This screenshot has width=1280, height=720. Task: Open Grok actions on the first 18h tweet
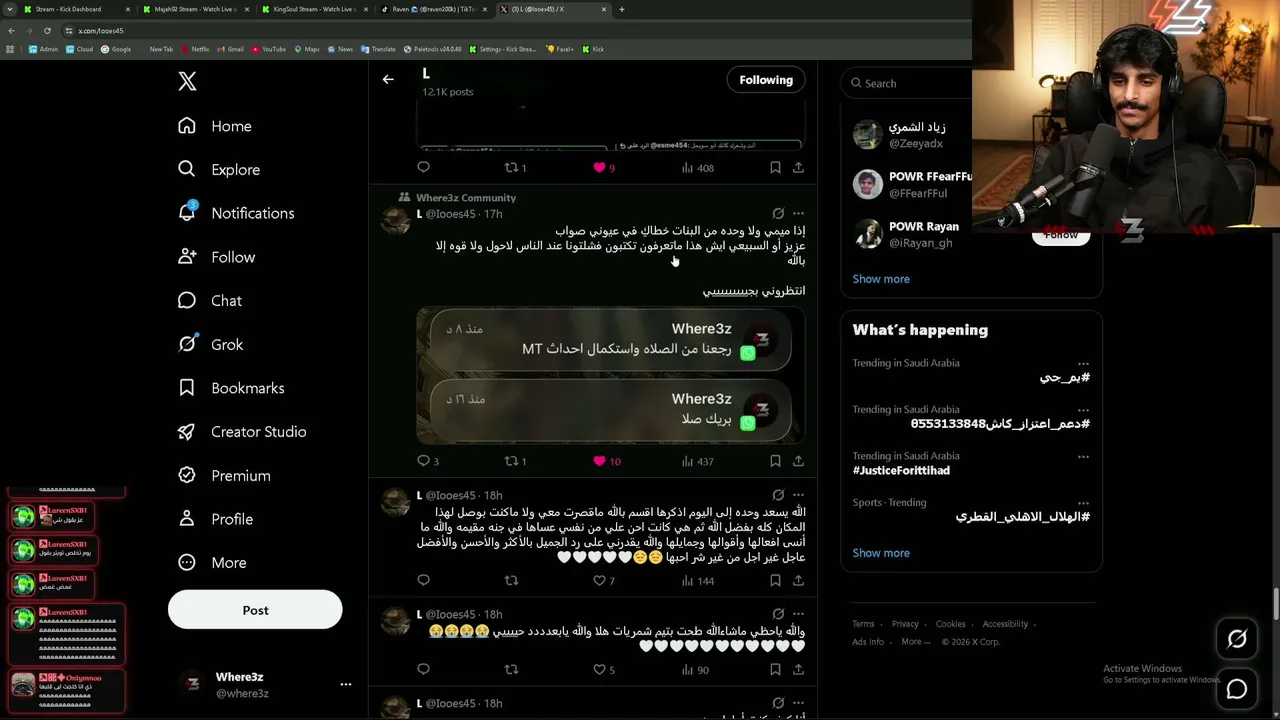(x=778, y=495)
